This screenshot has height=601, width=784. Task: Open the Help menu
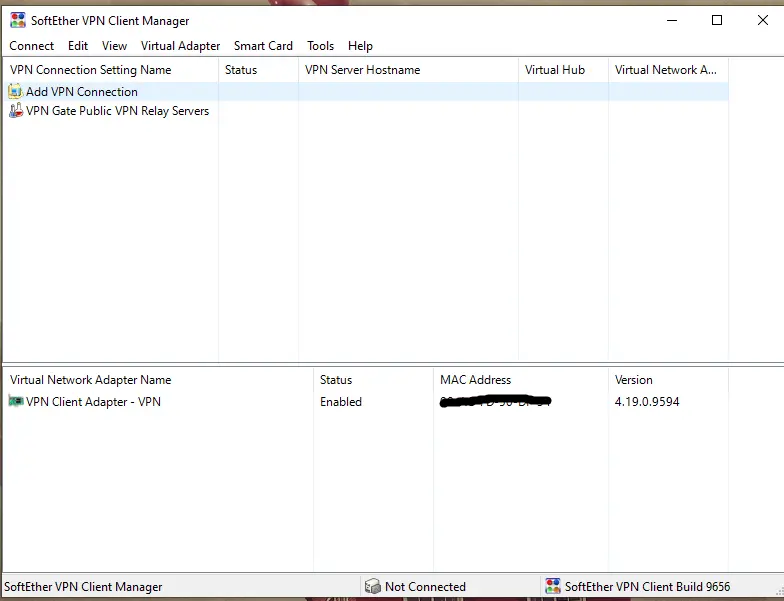[x=360, y=46]
